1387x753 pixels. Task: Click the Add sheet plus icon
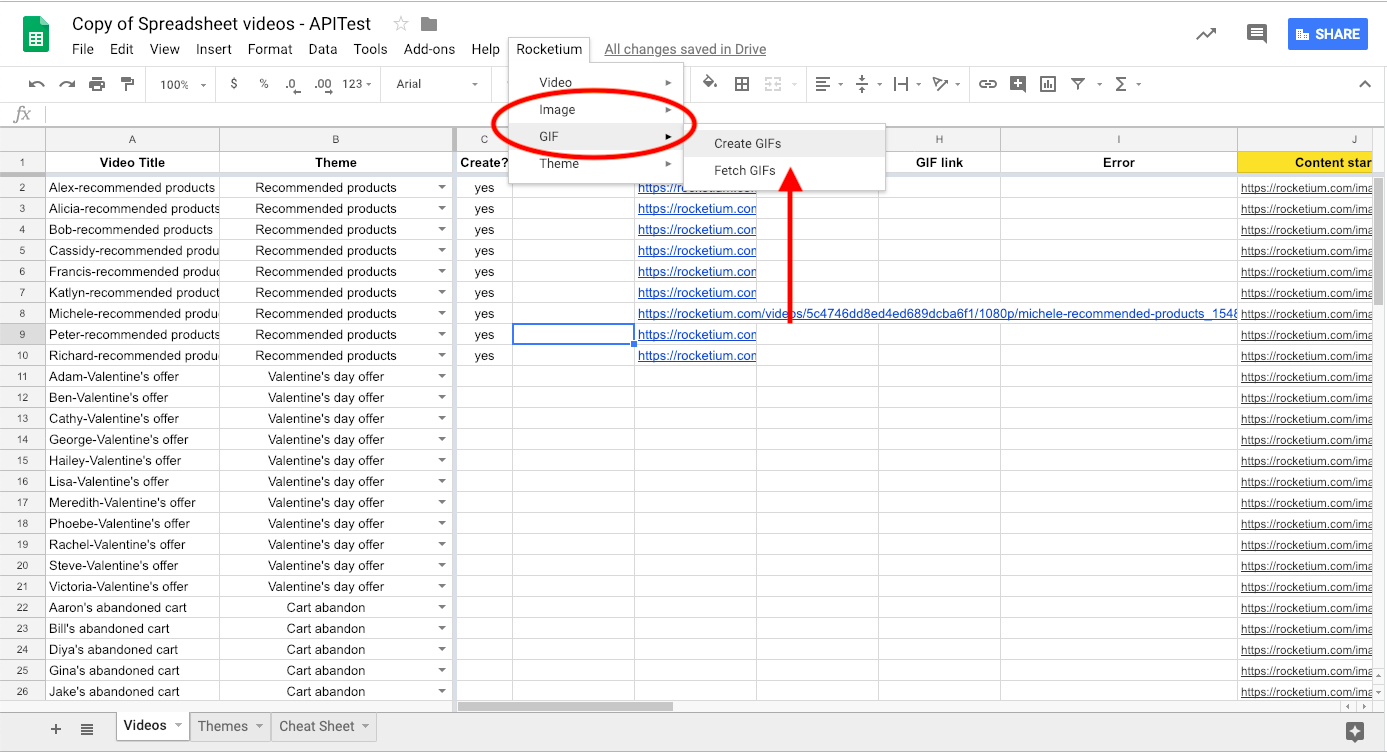point(56,729)
